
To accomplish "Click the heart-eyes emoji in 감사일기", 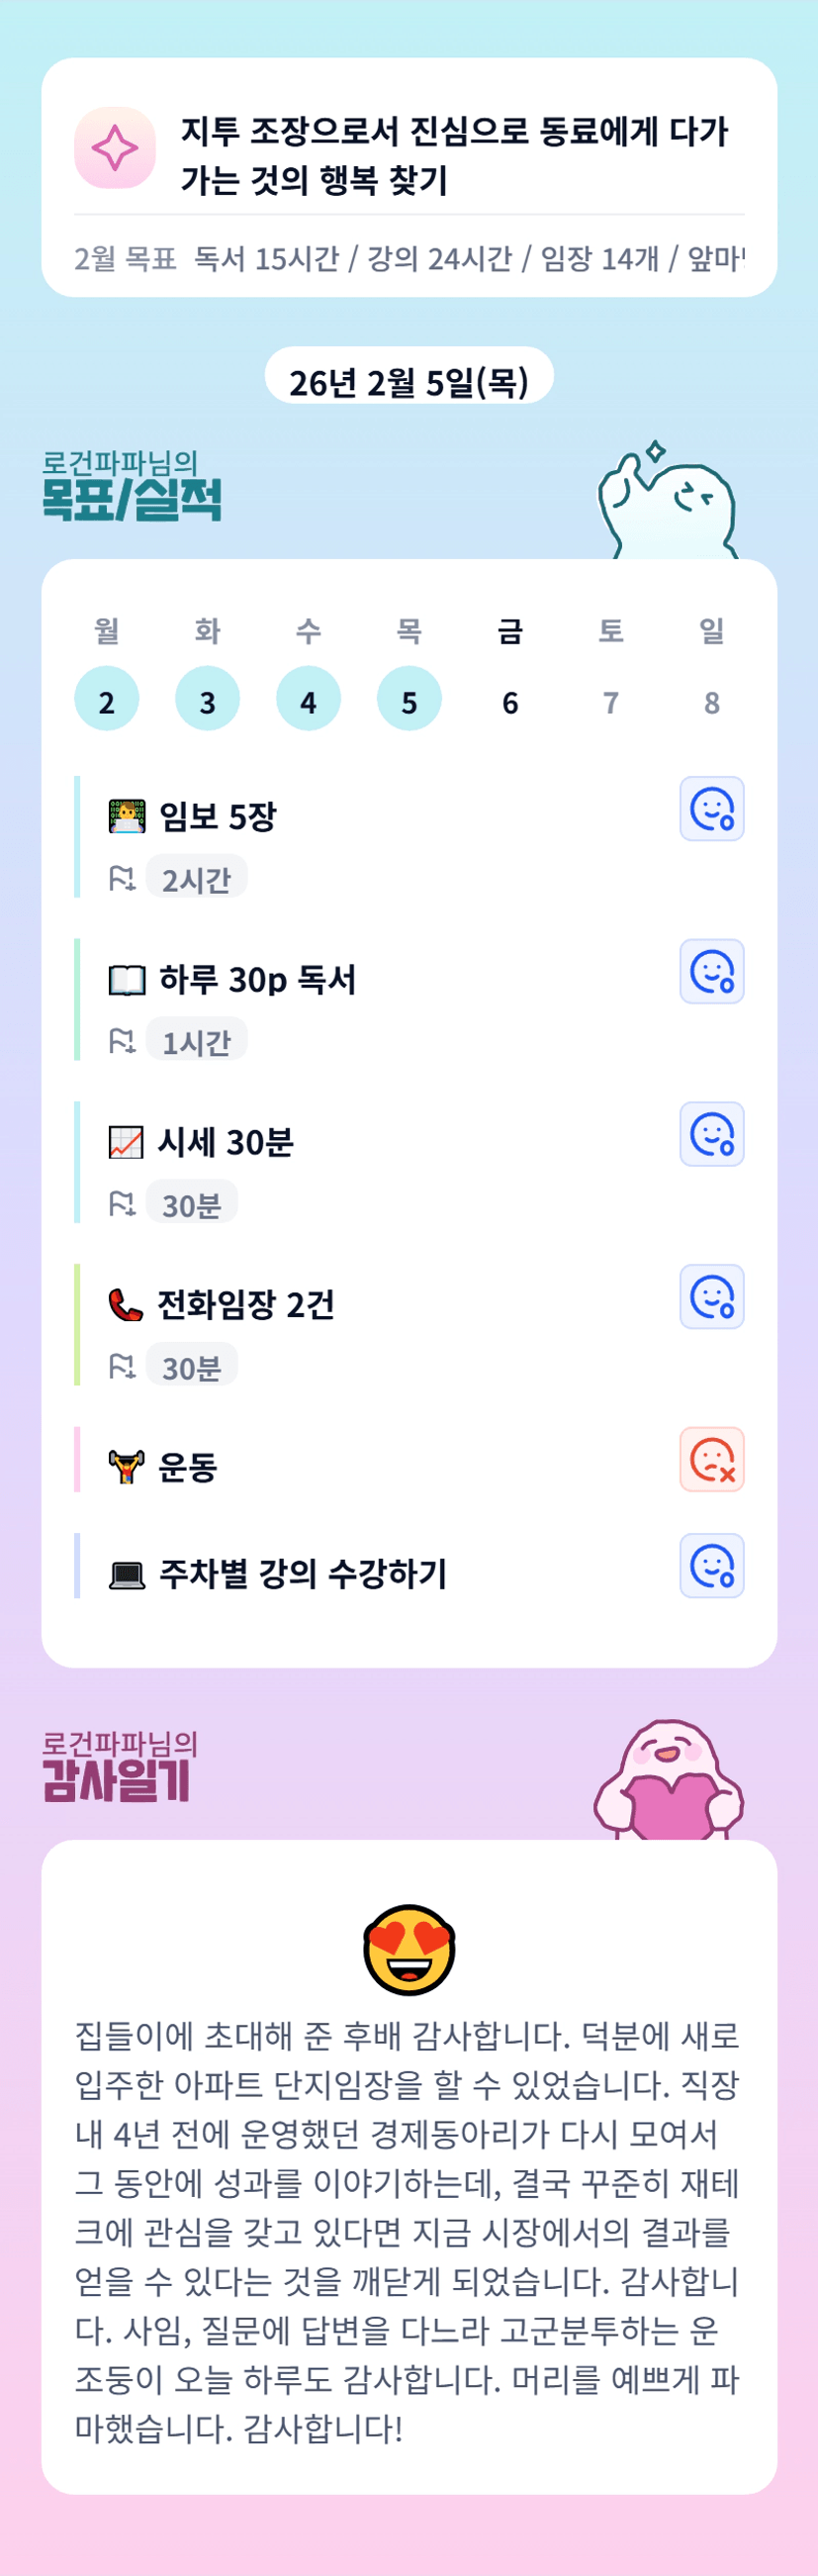I will click(409, 1949).
